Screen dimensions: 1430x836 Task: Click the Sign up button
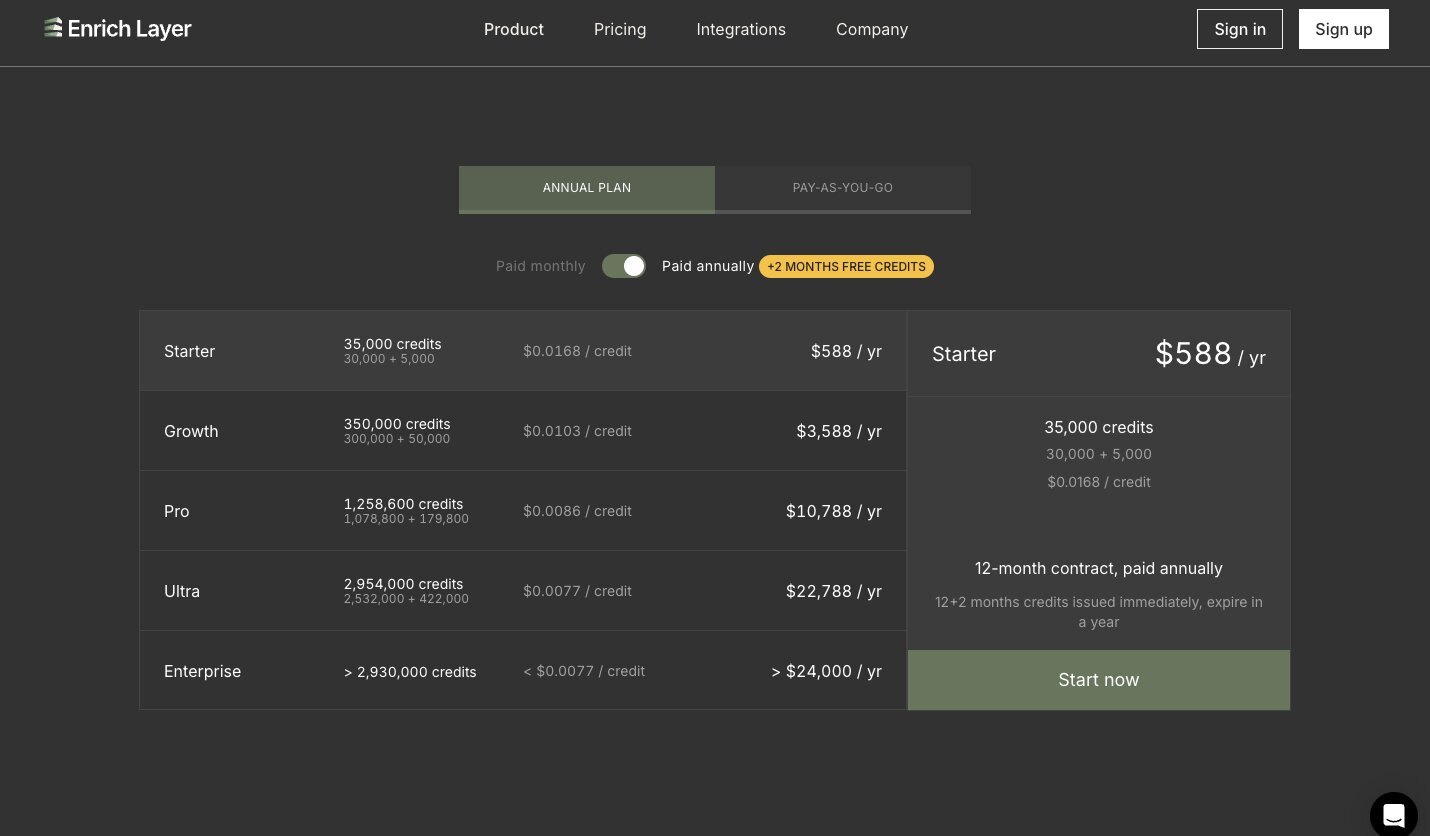click(x=1344, y=29)
